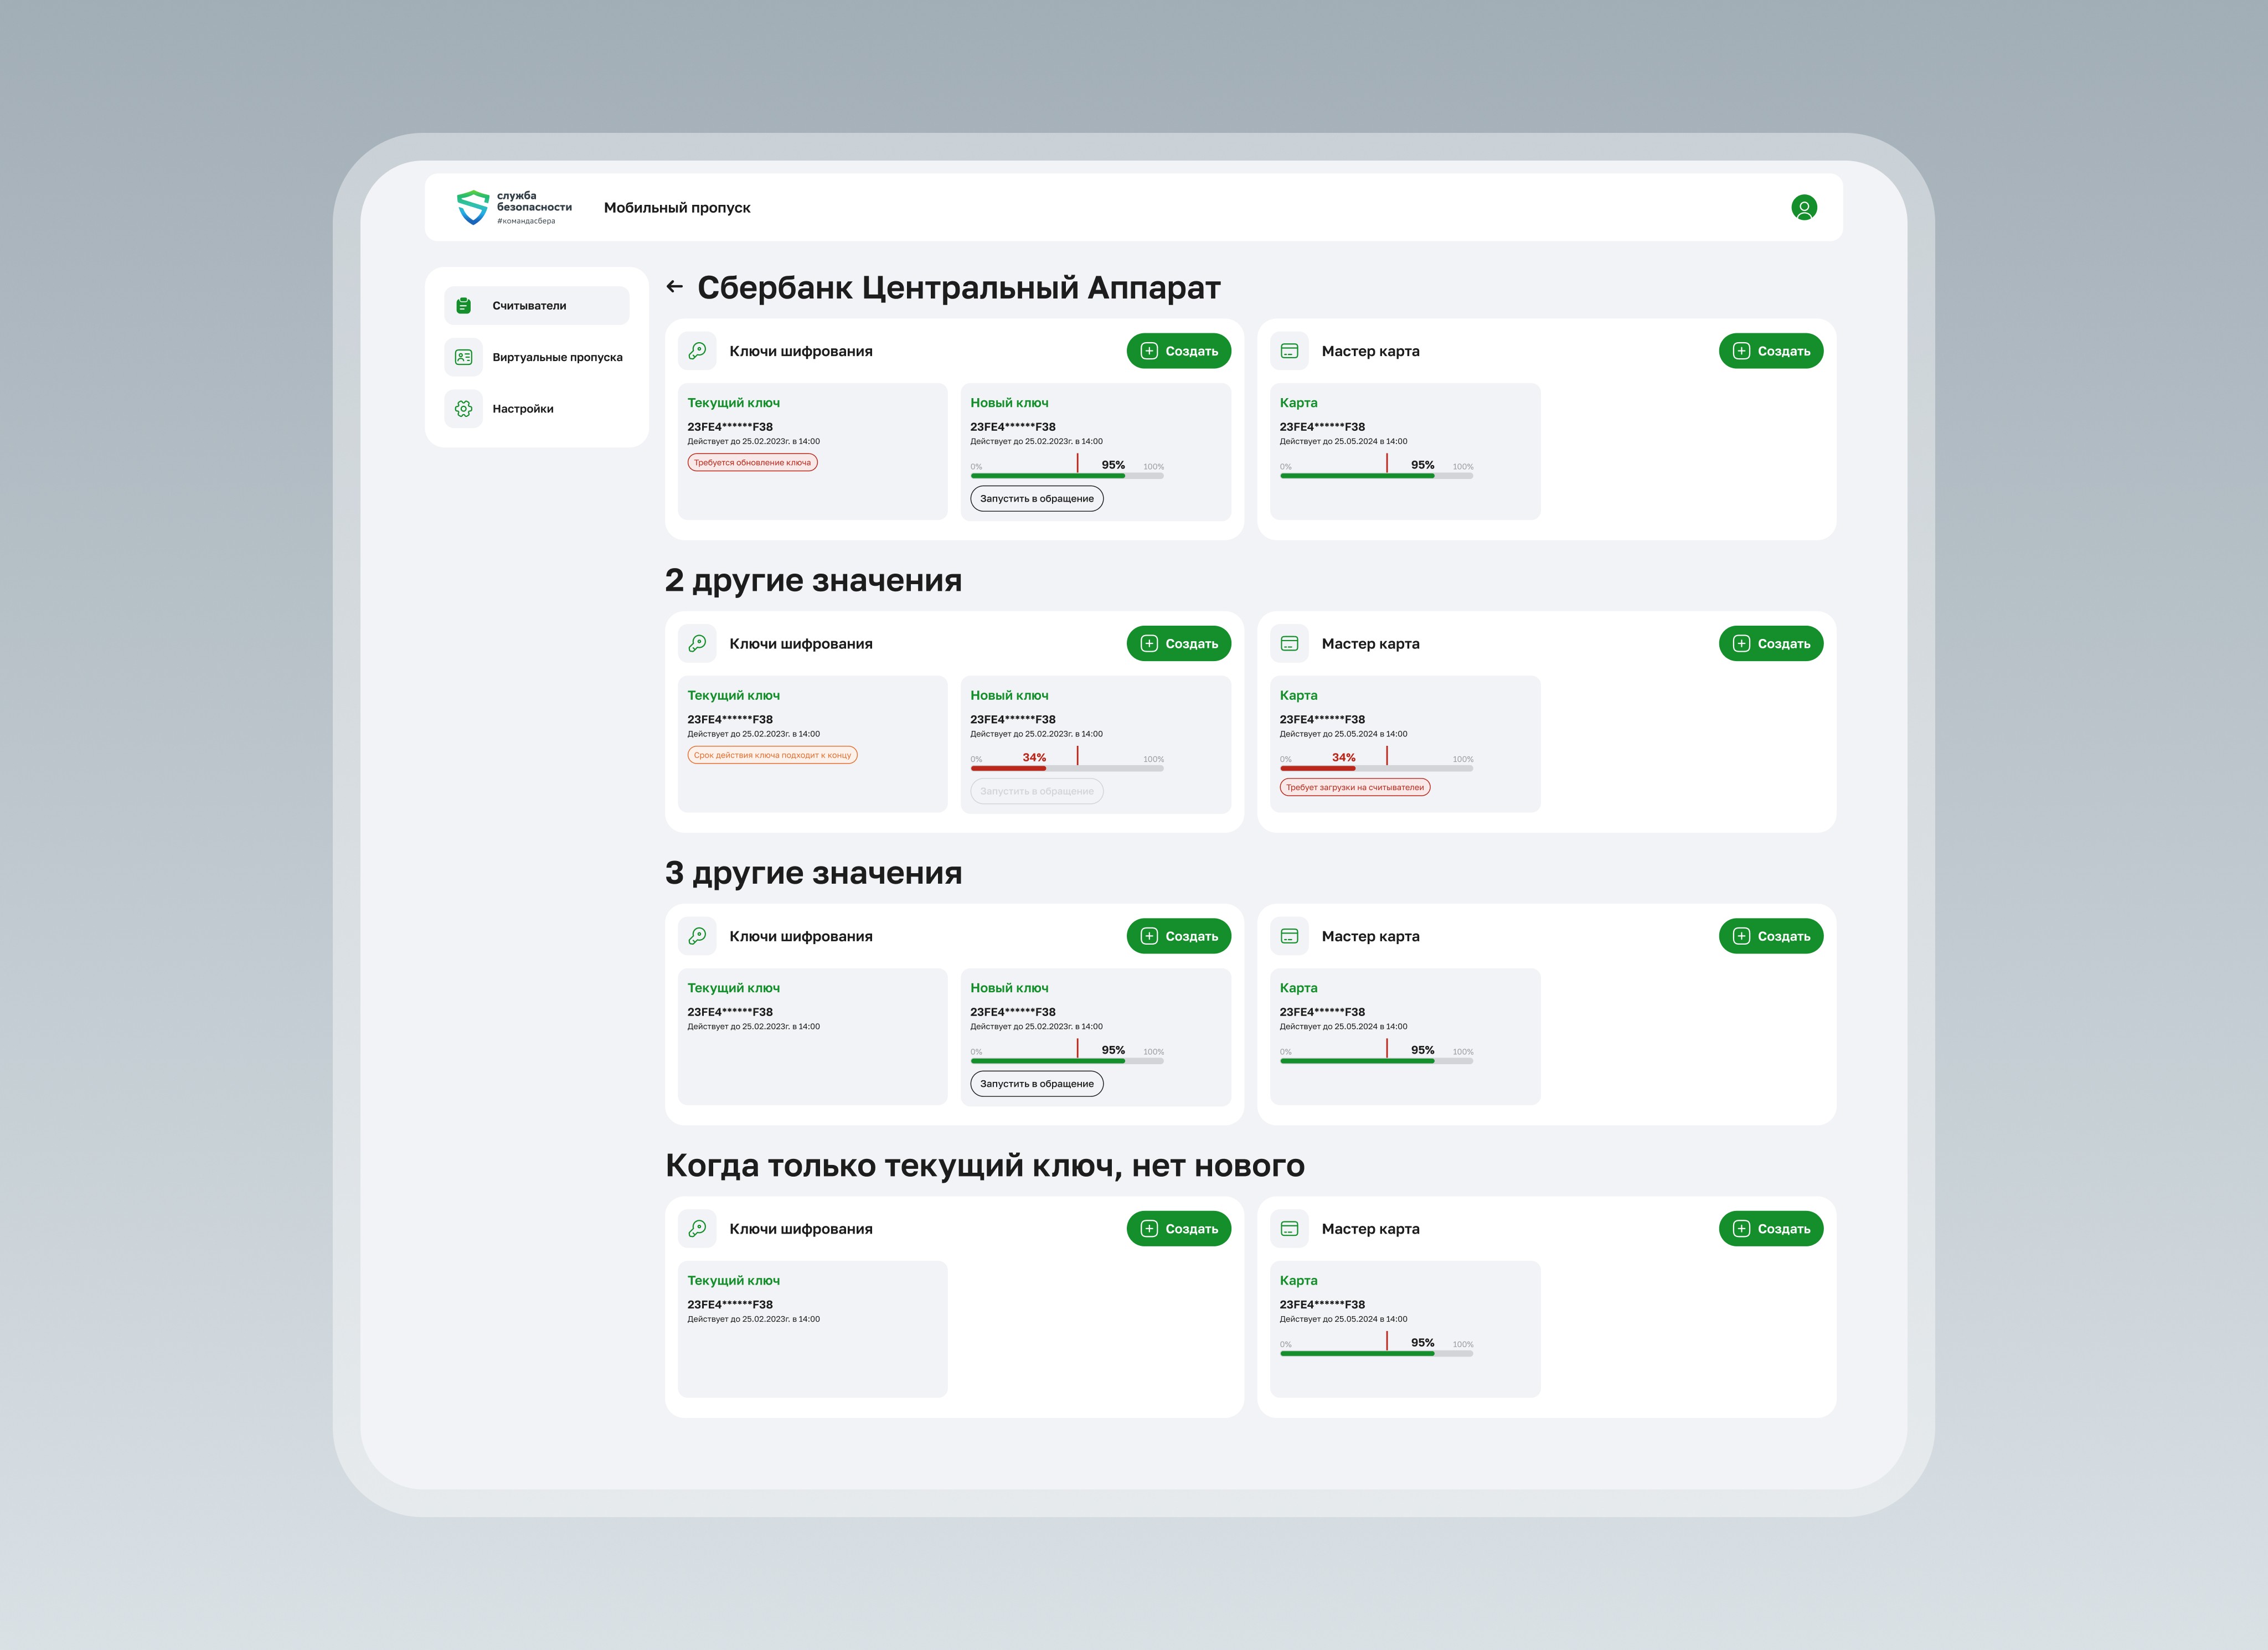
Task: Create a key under 'Когда только текущий ключ, нет нового'
Action: (x=1179, y=1229)
